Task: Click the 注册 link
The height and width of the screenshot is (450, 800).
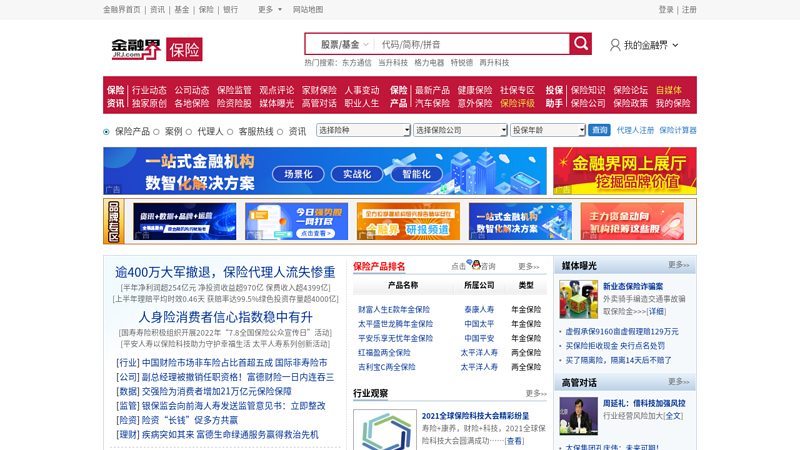Action: pyautogui.click(x=689, y=9)
